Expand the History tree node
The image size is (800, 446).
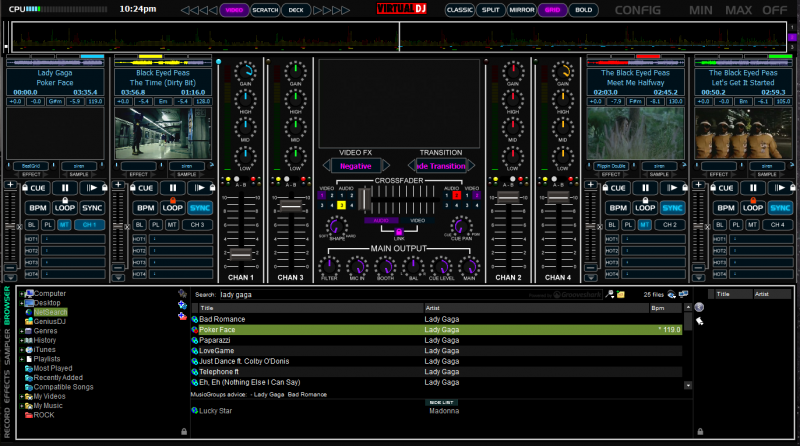tap(21, 340)
